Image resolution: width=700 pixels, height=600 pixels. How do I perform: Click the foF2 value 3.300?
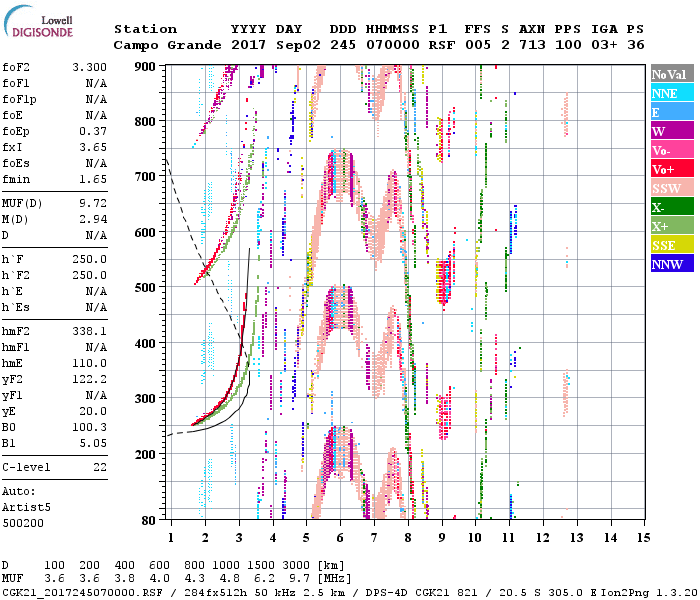pos(89,67)
